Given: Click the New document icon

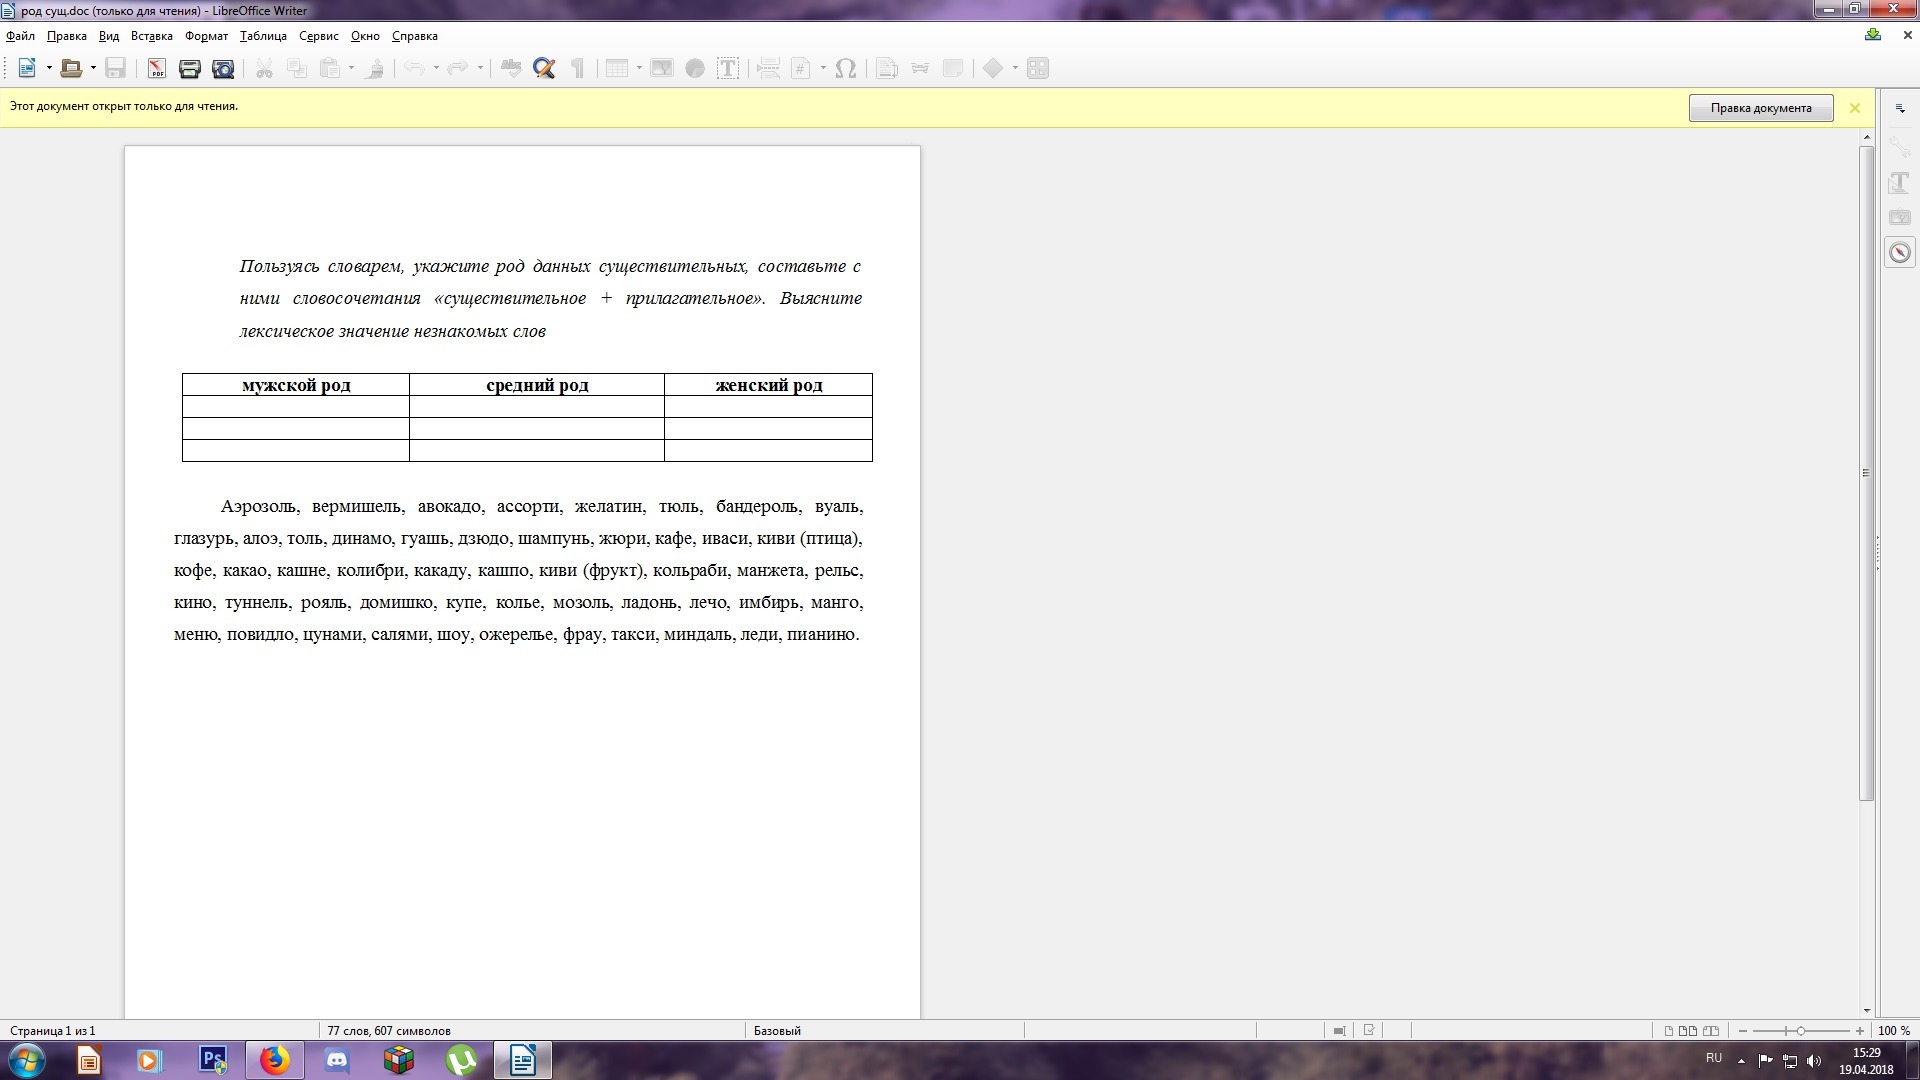Looking at the screenshot, I should (x=27, y=68).
